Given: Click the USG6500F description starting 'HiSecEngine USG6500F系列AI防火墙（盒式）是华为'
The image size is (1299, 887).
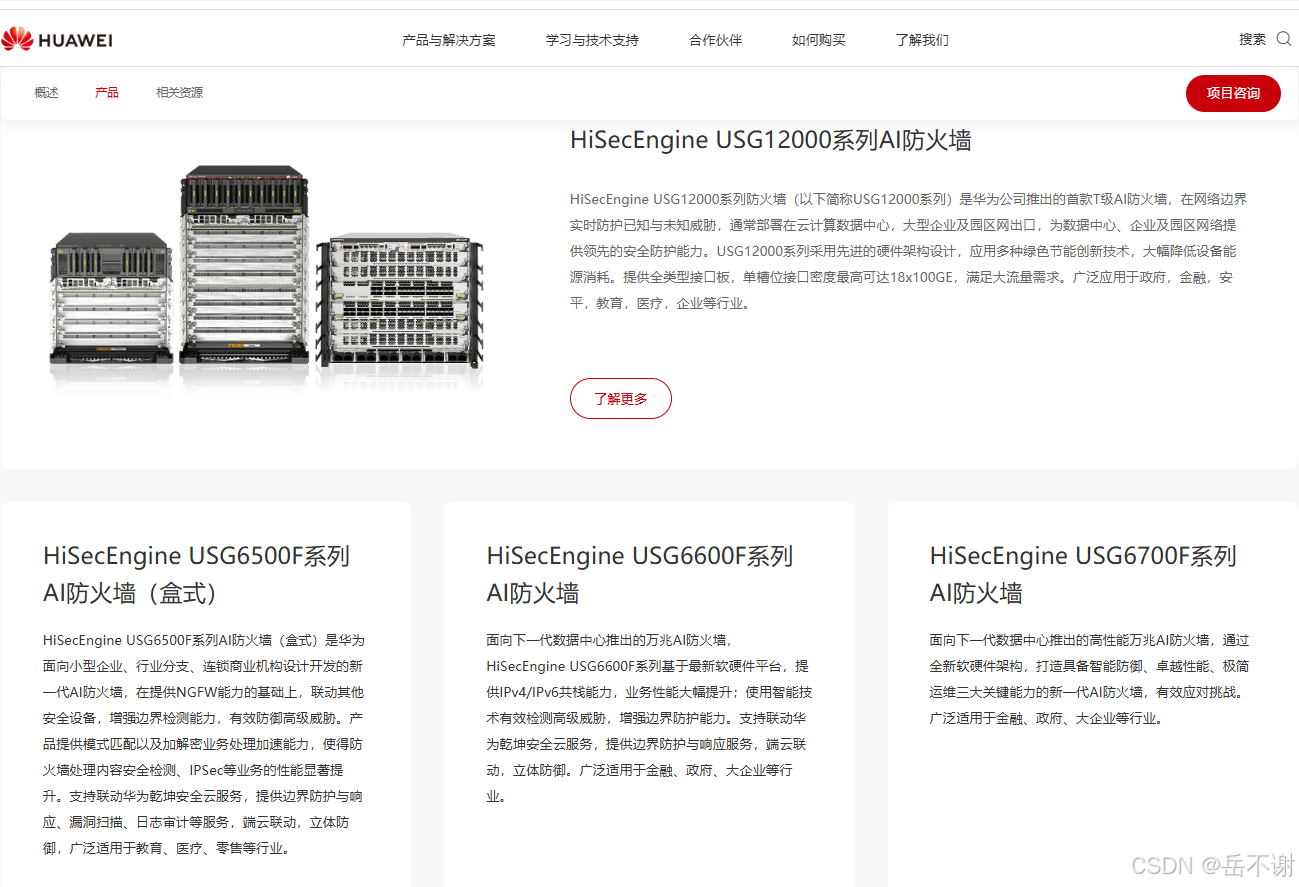Looking at the screenshot, I should point(204,744).
